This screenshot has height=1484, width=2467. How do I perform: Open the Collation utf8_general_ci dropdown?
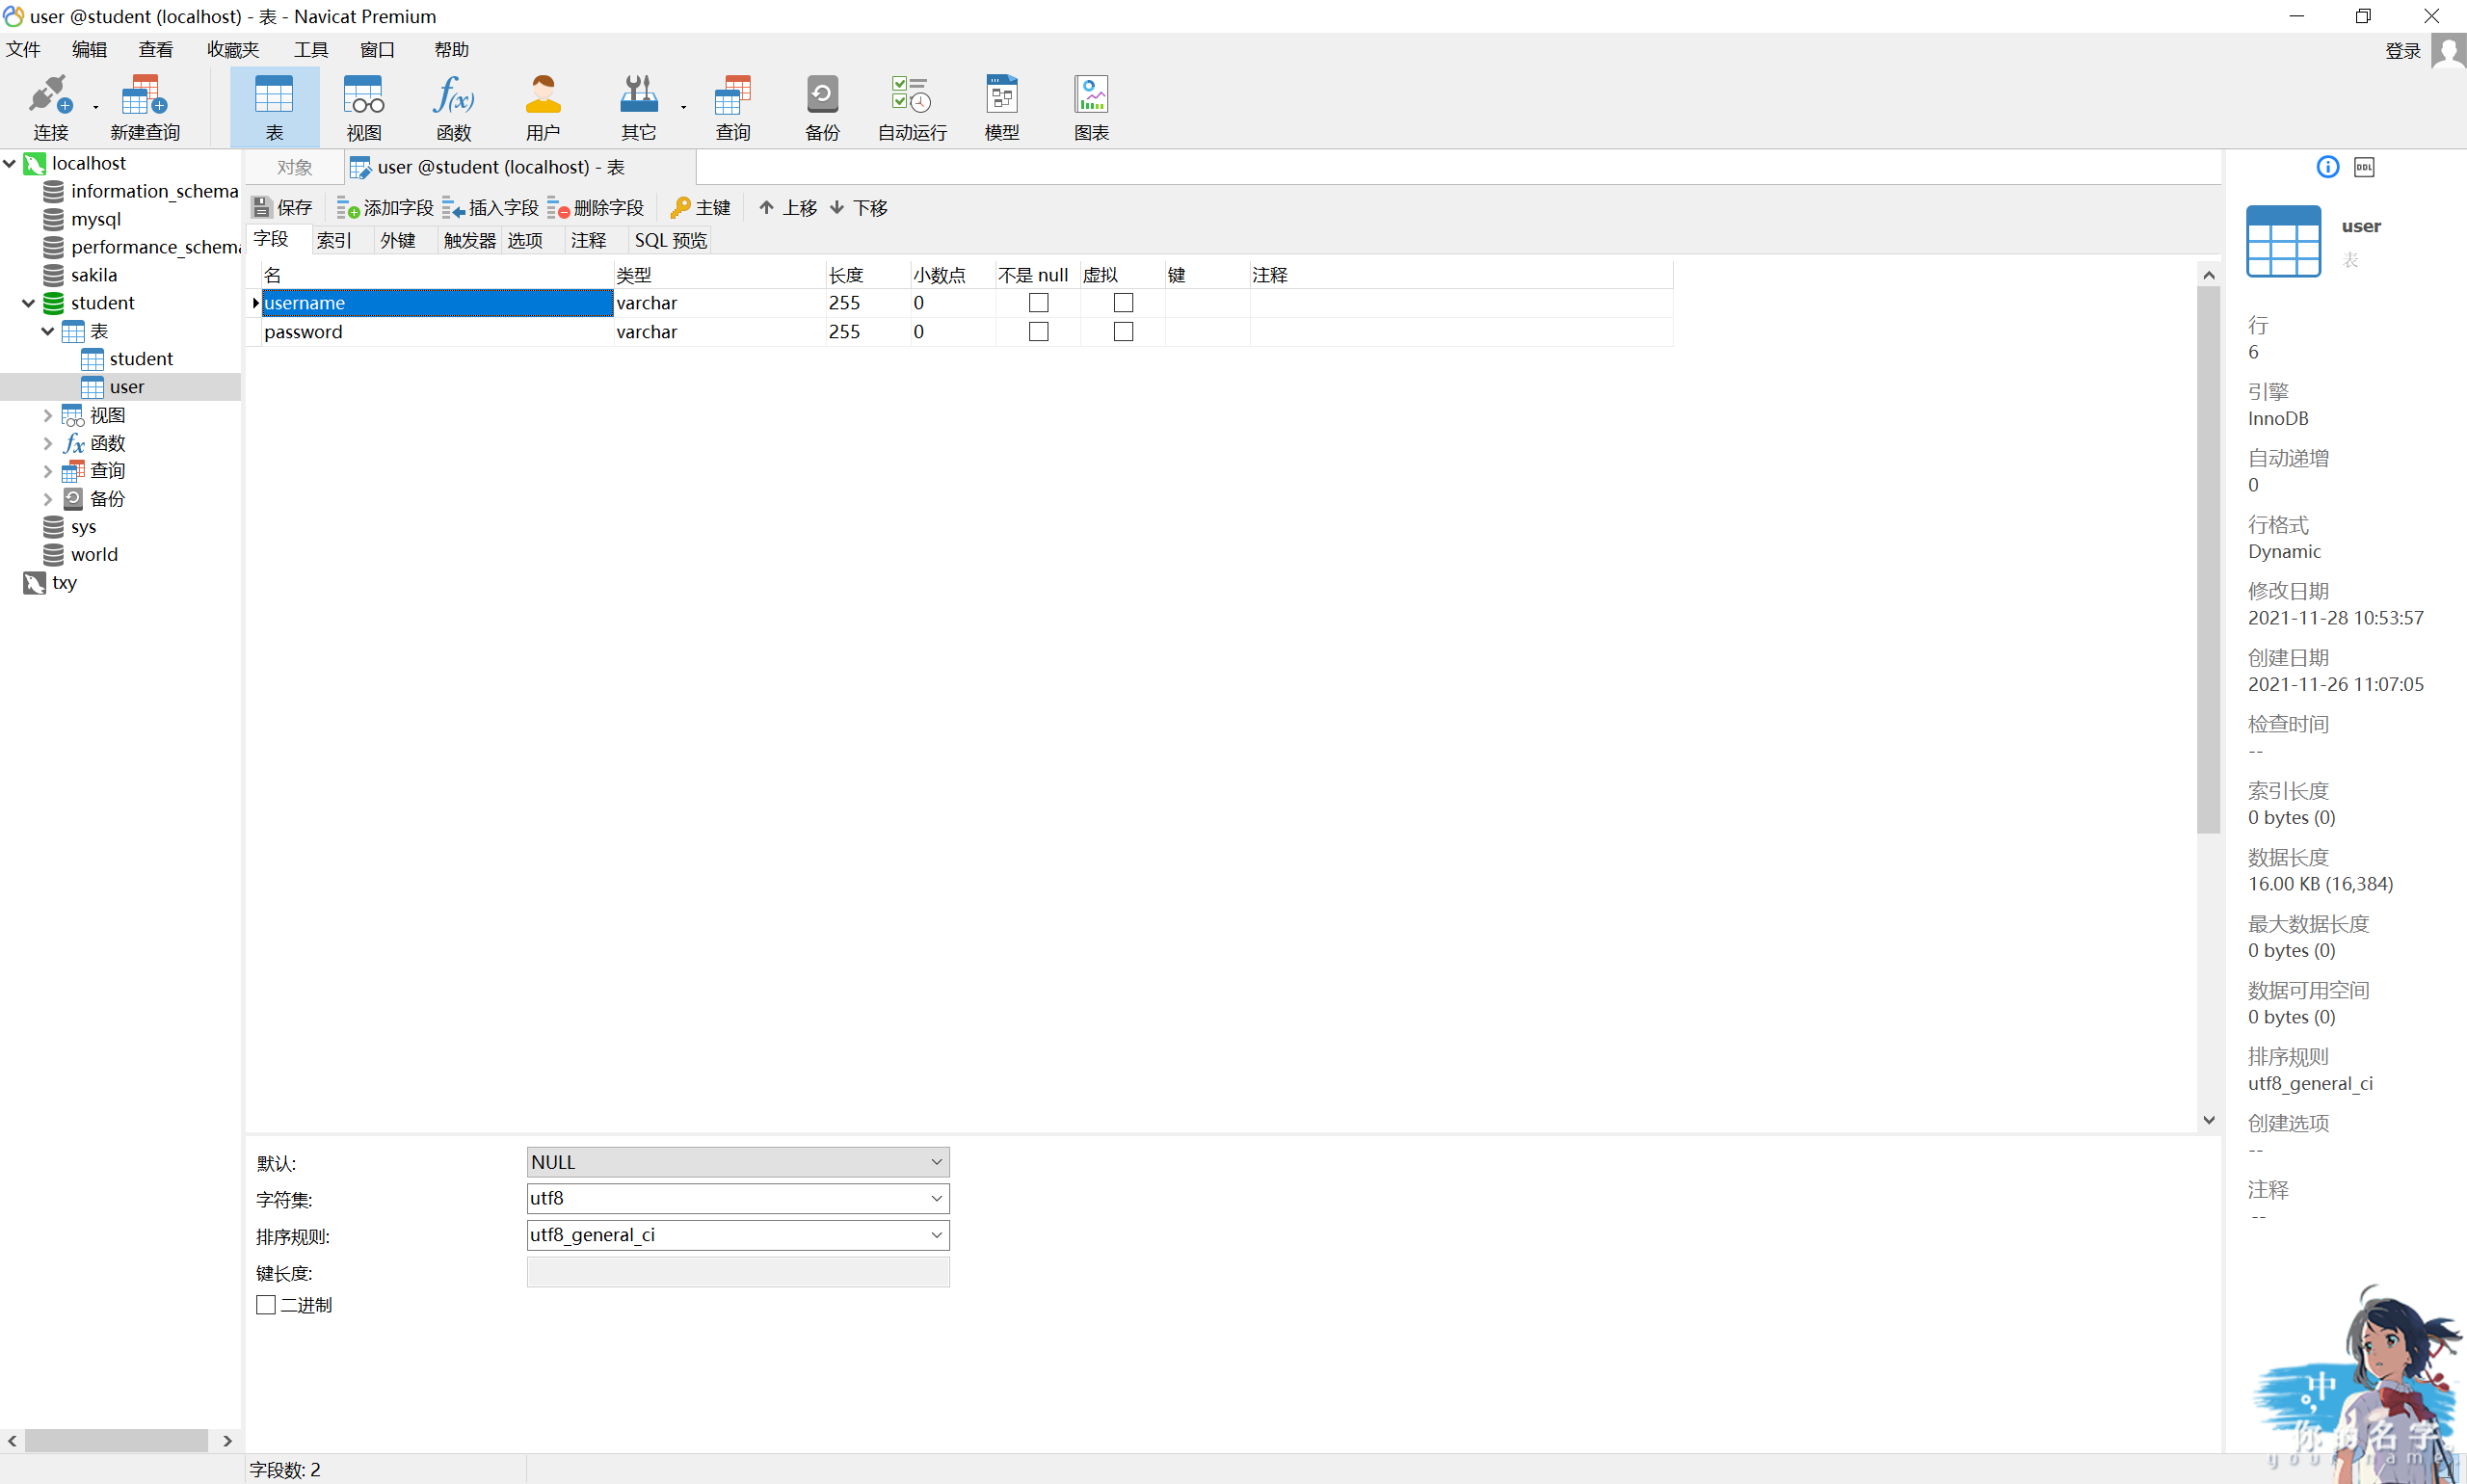(x=738, y=1235)
